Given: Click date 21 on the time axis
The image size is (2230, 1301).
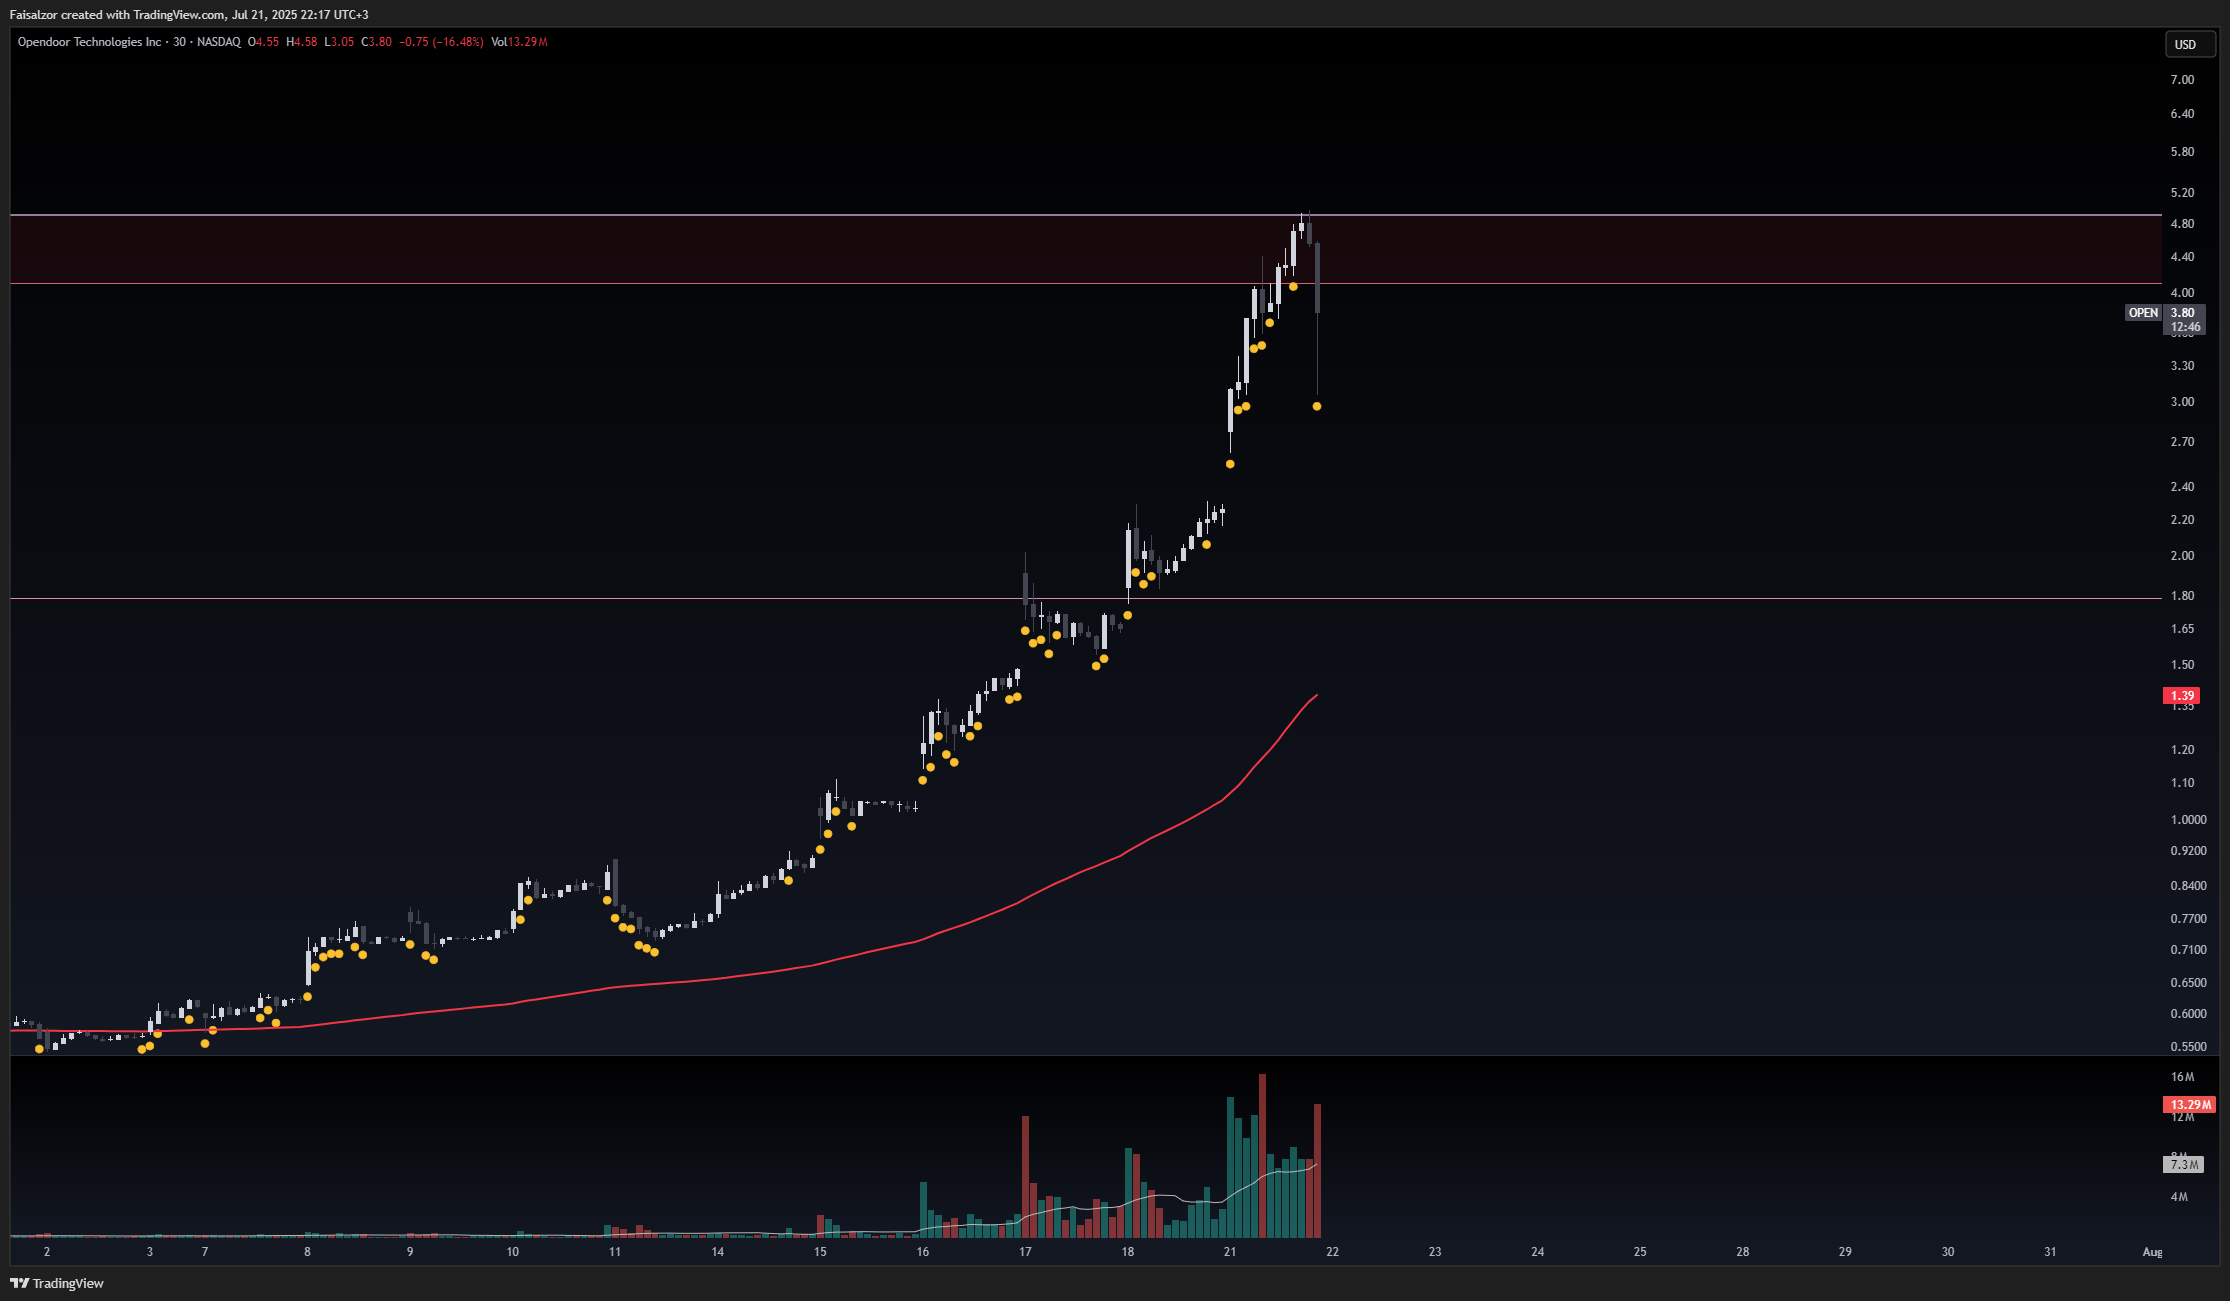Looking at the screenshot, I should (x=1230, y=1252).
